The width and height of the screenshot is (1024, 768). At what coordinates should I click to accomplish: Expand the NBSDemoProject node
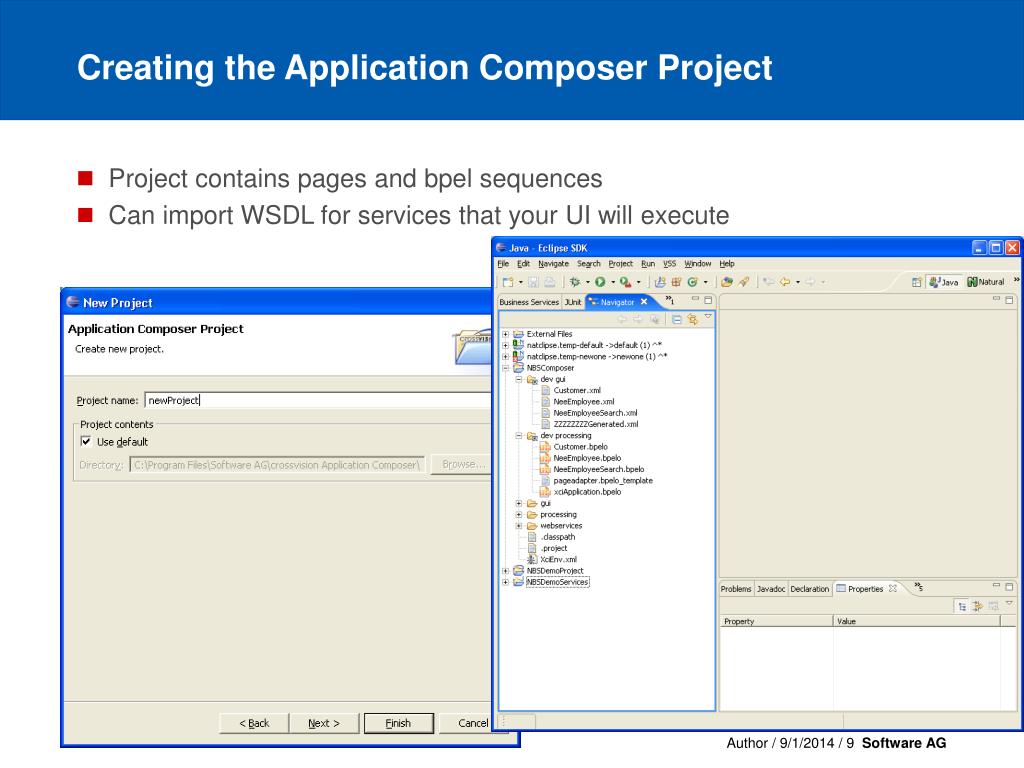tap(505, 571)
